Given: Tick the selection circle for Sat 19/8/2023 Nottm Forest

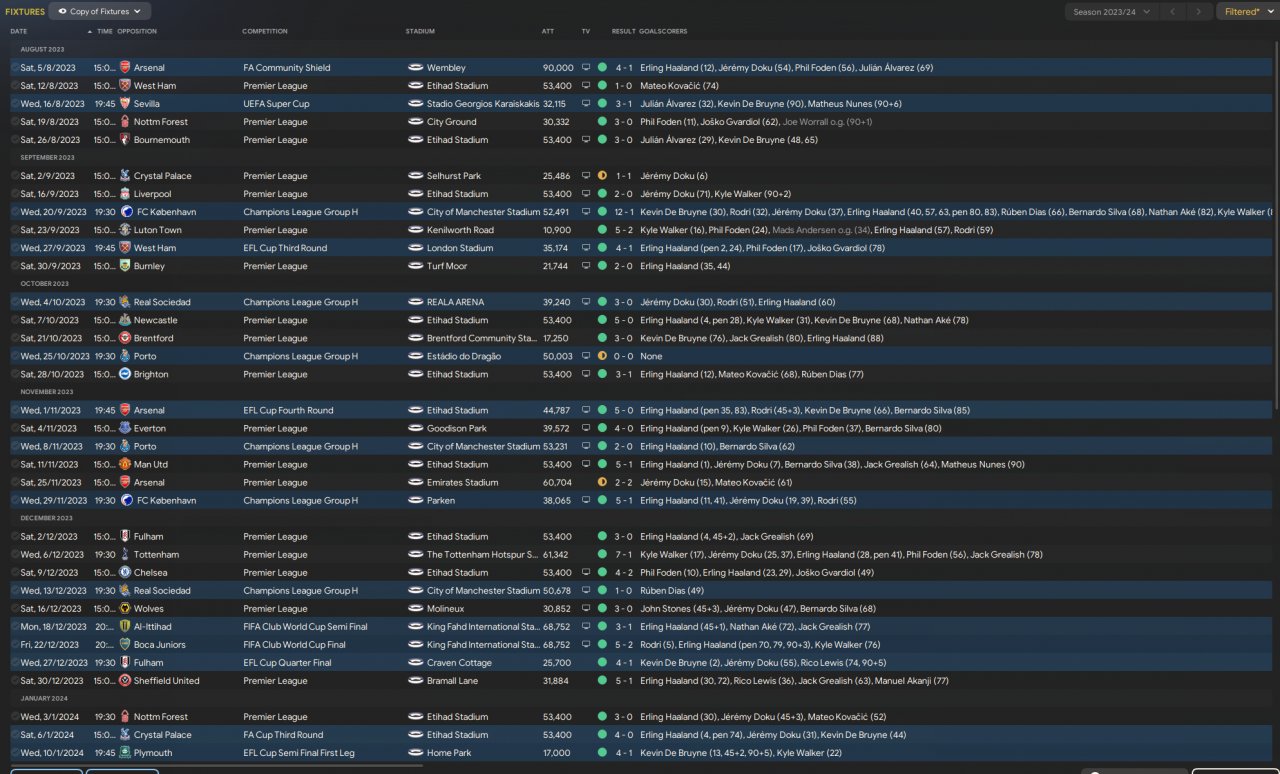Looking at the screenshot, I should 14,122.
